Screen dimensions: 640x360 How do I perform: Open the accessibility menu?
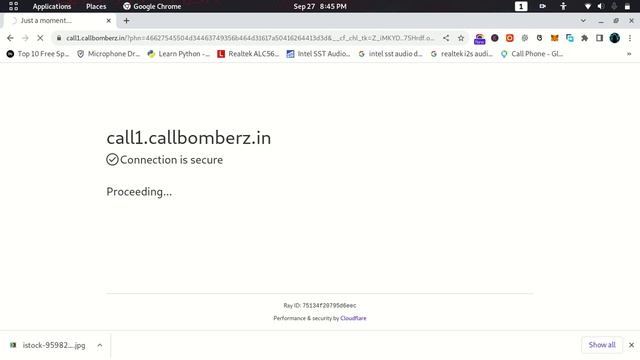[x=563, y=6]
